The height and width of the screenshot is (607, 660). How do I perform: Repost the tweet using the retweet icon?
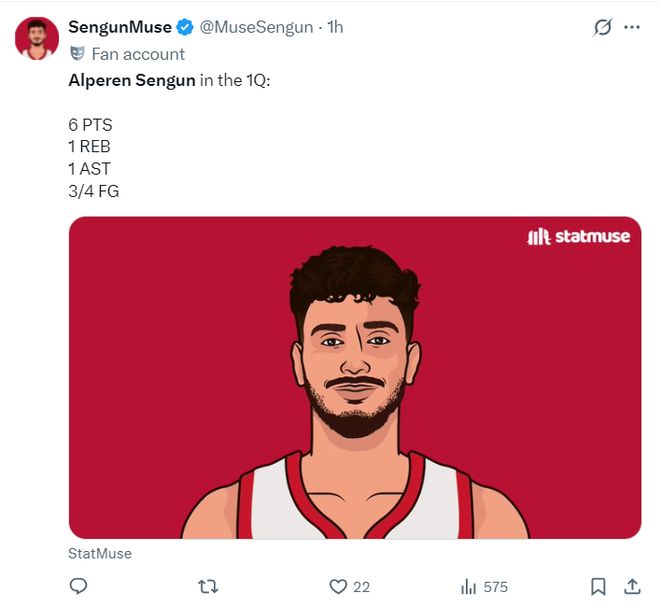click(208, 586)
